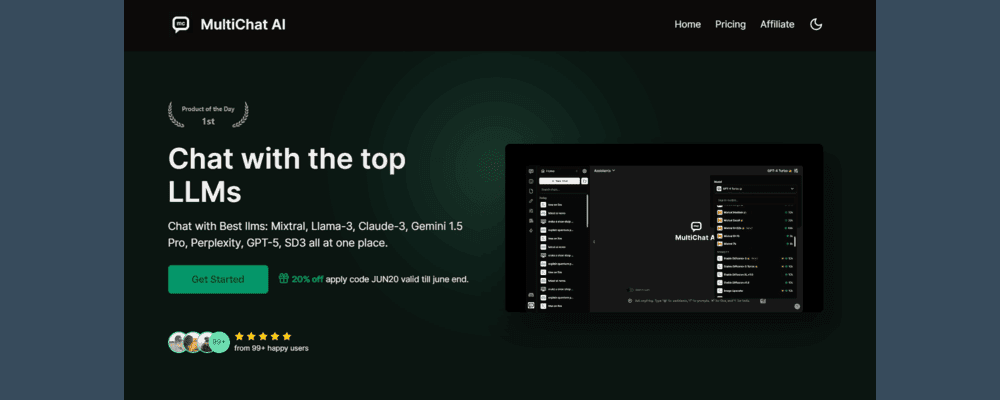Screen dimensions: 1000x400
Task: Open the Home page link
Action: pyautogui.click(x=687, y=24)
